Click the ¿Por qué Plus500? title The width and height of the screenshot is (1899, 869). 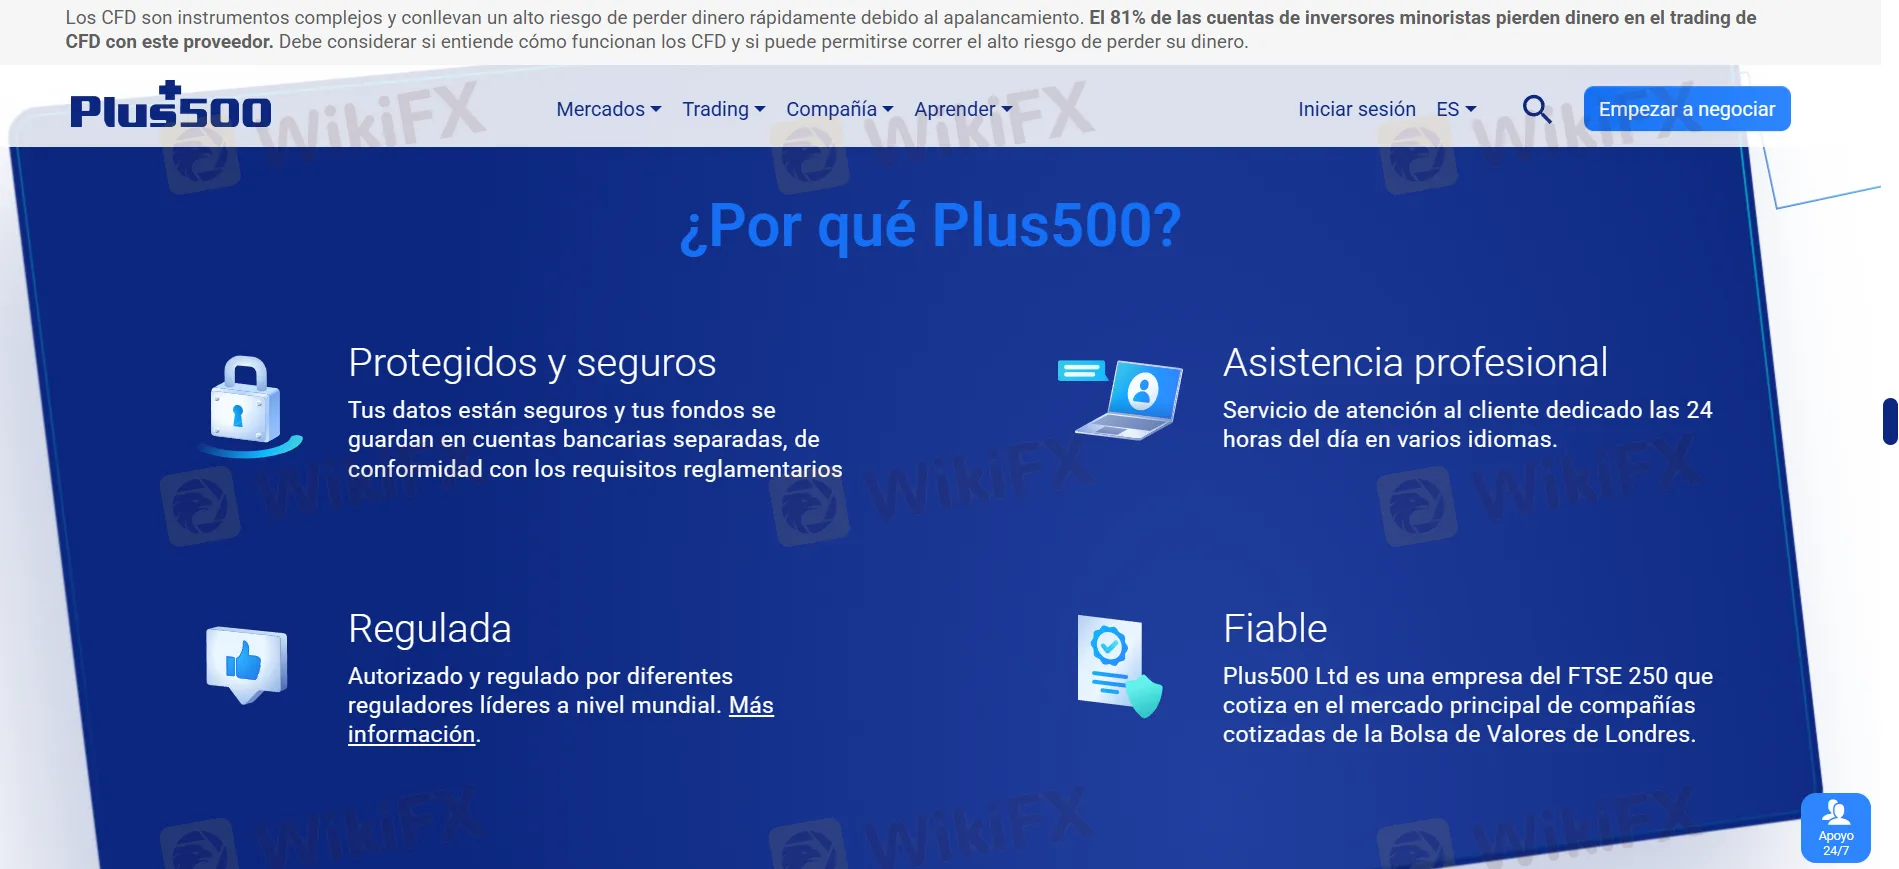click(x=931, y=225)
